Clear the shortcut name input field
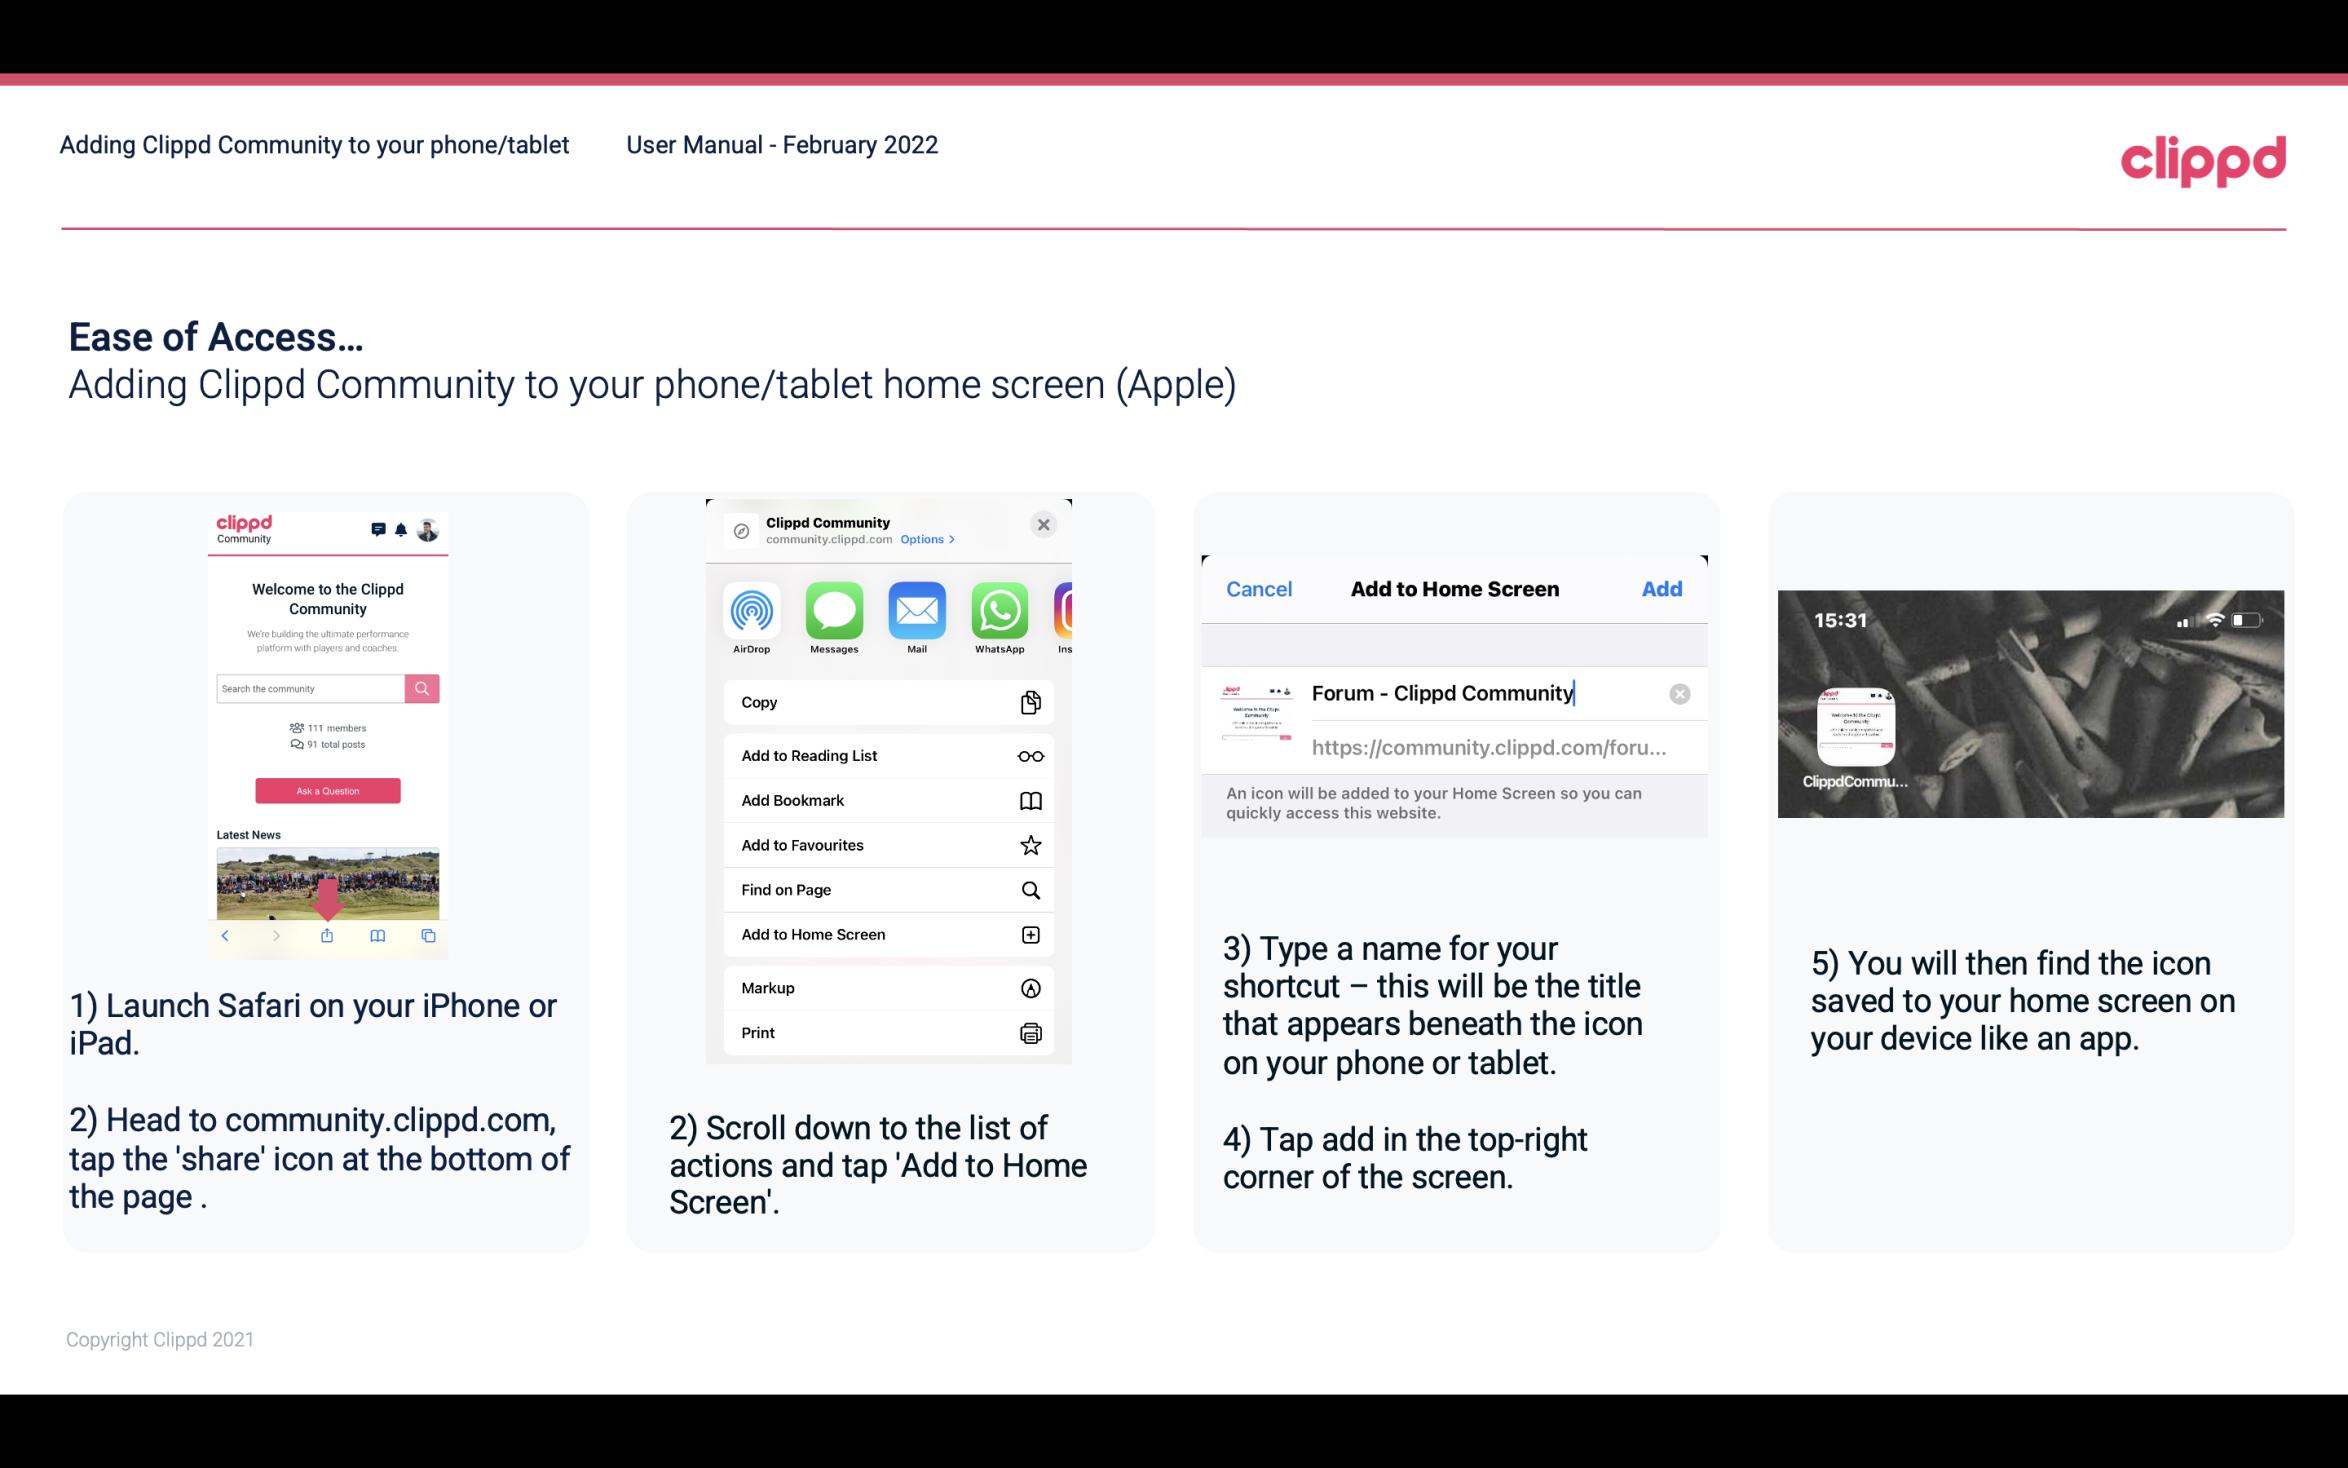The image size is (2348, 1468). tap(1679, 692)
